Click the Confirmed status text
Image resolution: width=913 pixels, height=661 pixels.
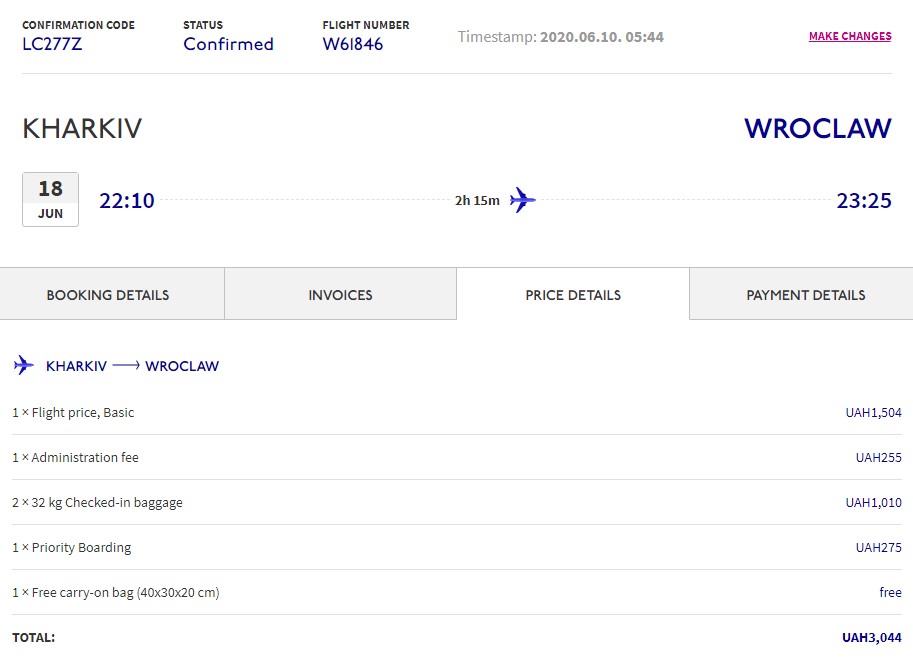pos(228,44)
